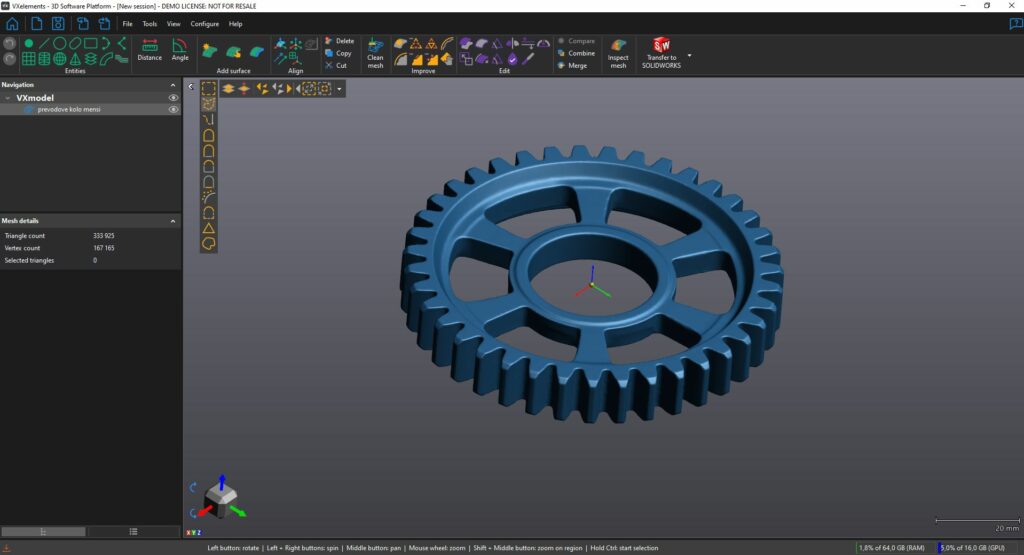This screenshot has width=1024, height=555.
Task: Click the Transfer to SOLIDWORKS icon
Action: 661,46
